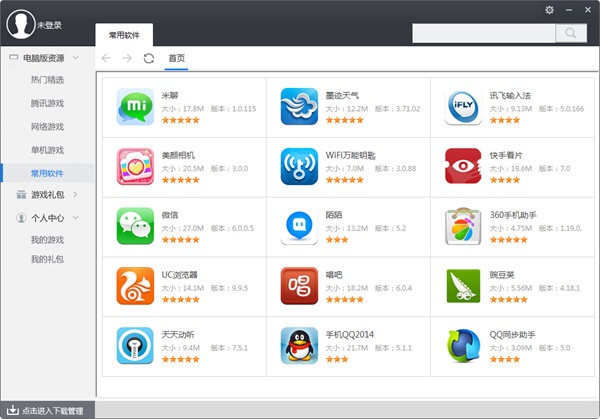This screenshot has width=600, height=419.
Task: Expand the 游戏礼包 section arrow
Action: (x=75, y=195)
